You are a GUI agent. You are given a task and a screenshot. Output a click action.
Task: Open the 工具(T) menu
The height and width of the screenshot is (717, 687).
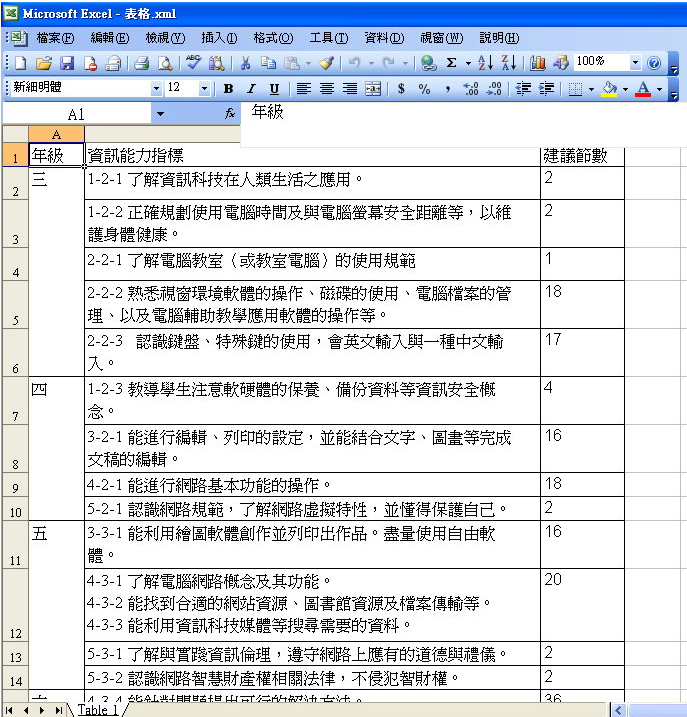328,37
